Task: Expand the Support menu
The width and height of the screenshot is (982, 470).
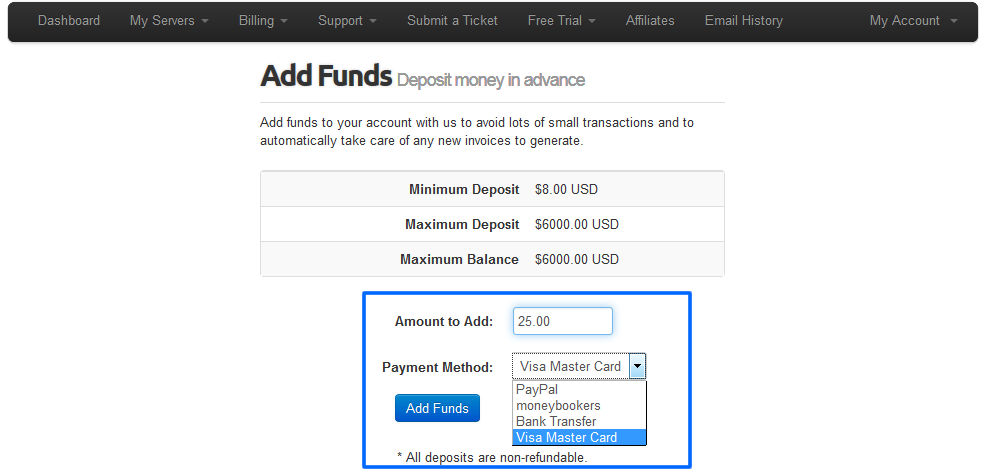Action: 347,21
